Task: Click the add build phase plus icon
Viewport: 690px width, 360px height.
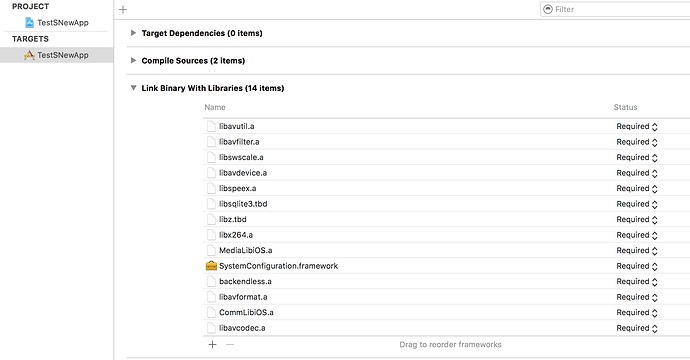Action: (x=123, y=9)
